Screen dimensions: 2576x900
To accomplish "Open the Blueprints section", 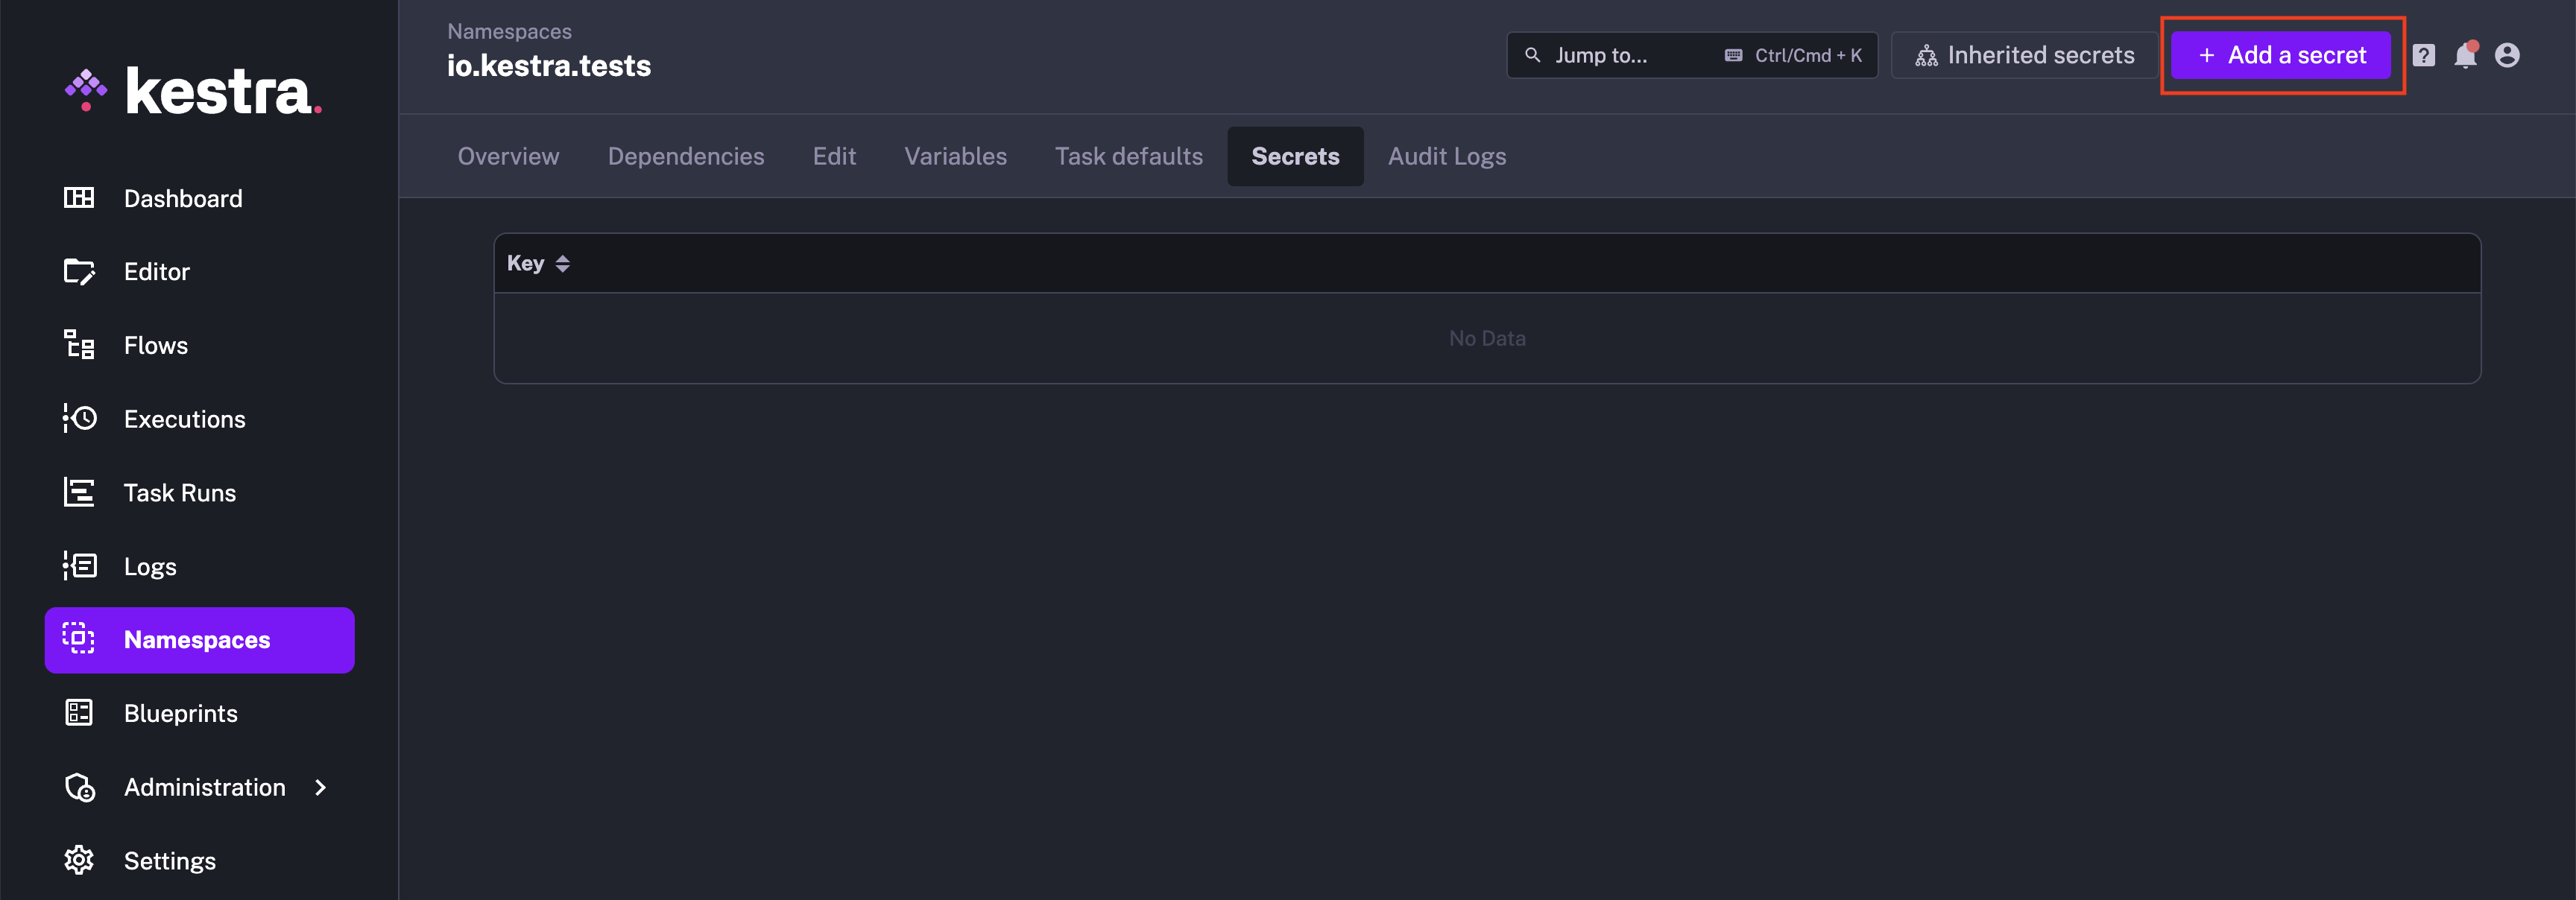I will [181, 713].
